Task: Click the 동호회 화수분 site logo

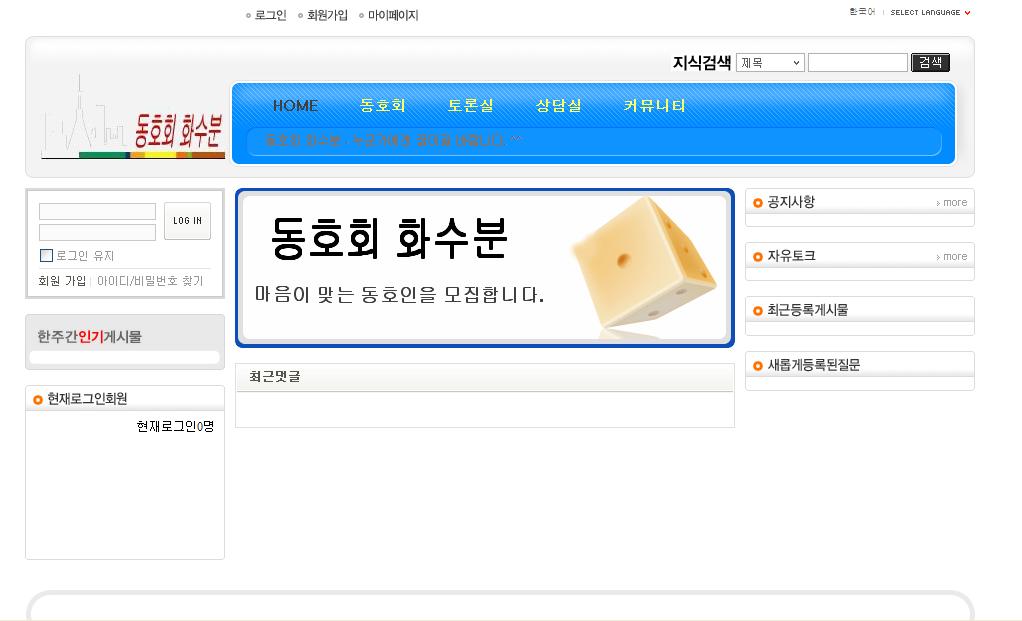Action: (x=133, y=119)
